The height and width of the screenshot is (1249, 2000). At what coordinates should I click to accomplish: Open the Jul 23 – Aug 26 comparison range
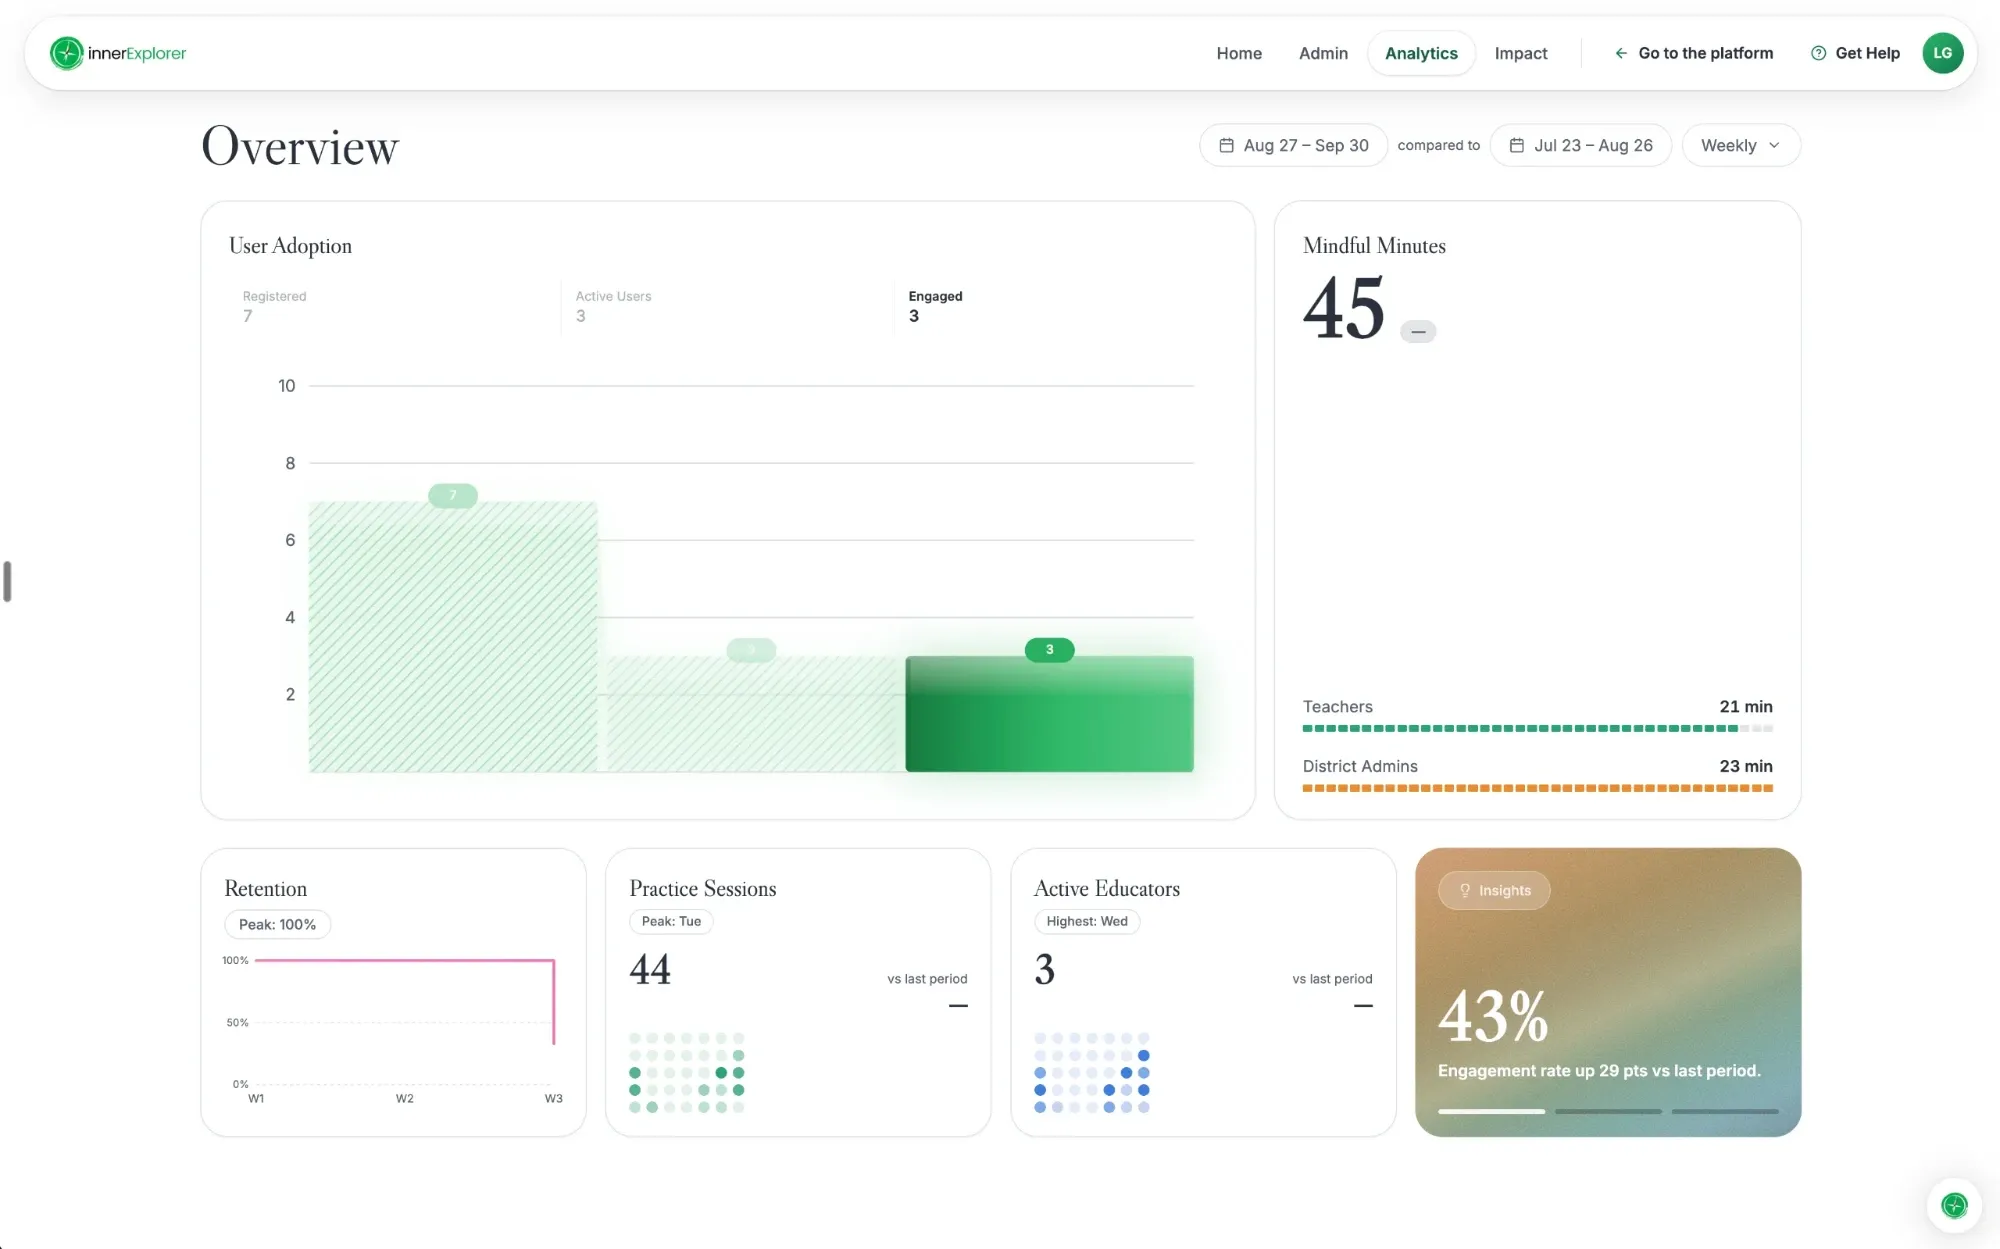point(1581,145)
